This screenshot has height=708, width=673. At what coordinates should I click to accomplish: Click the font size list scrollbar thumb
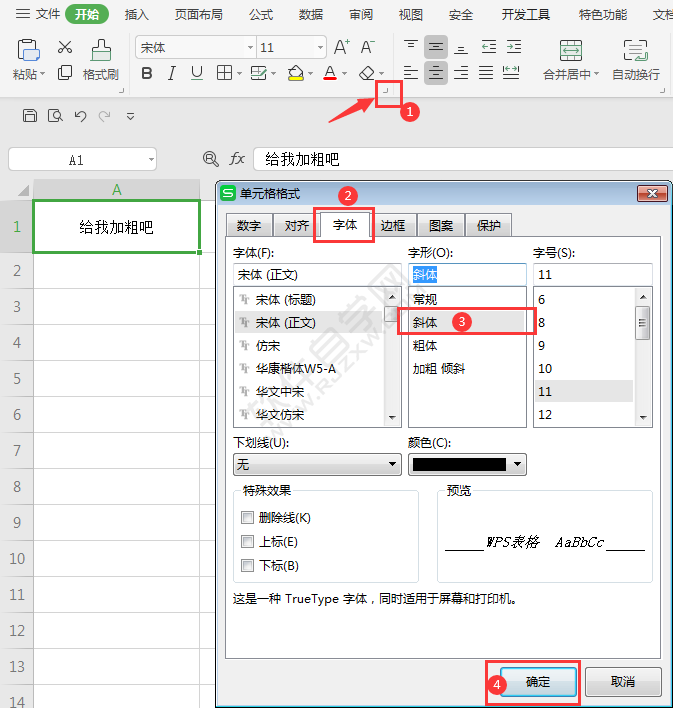pos(642,323)
